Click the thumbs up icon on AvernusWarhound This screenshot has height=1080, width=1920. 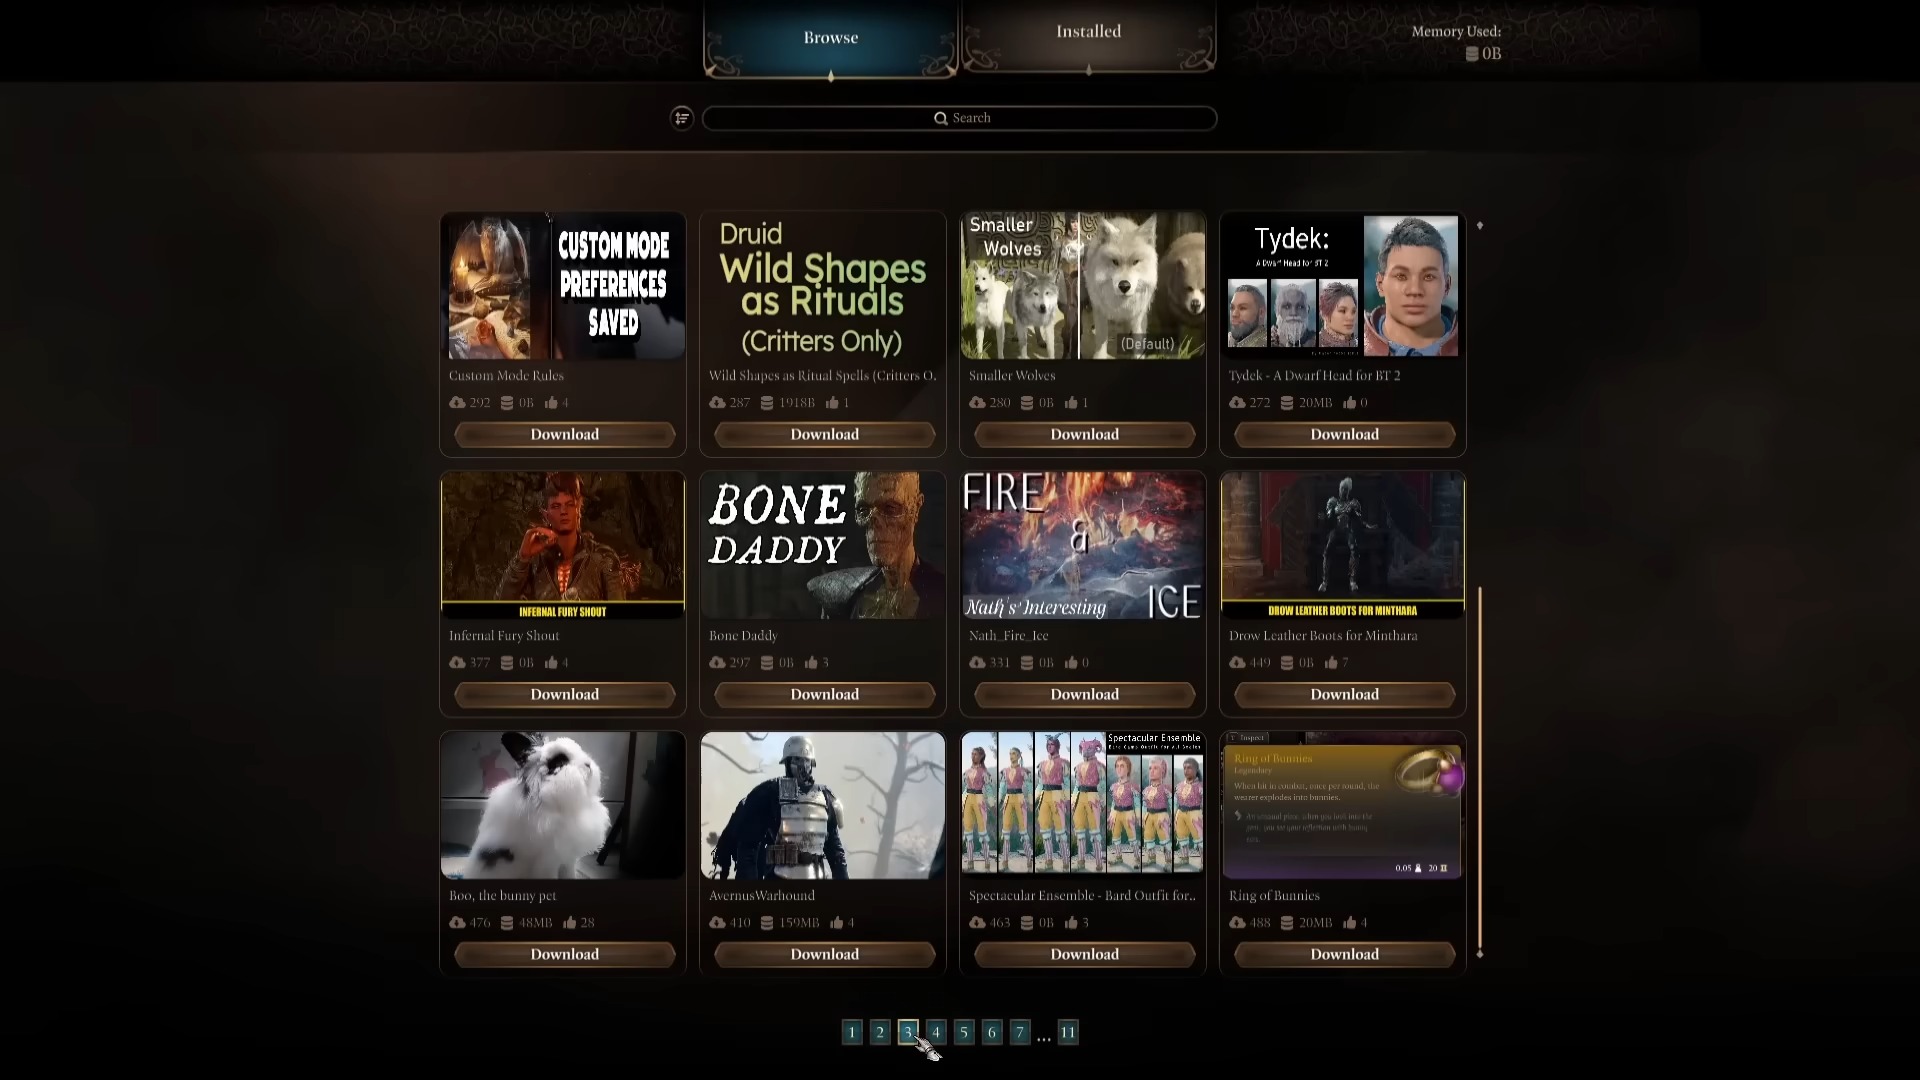[839, 922]
